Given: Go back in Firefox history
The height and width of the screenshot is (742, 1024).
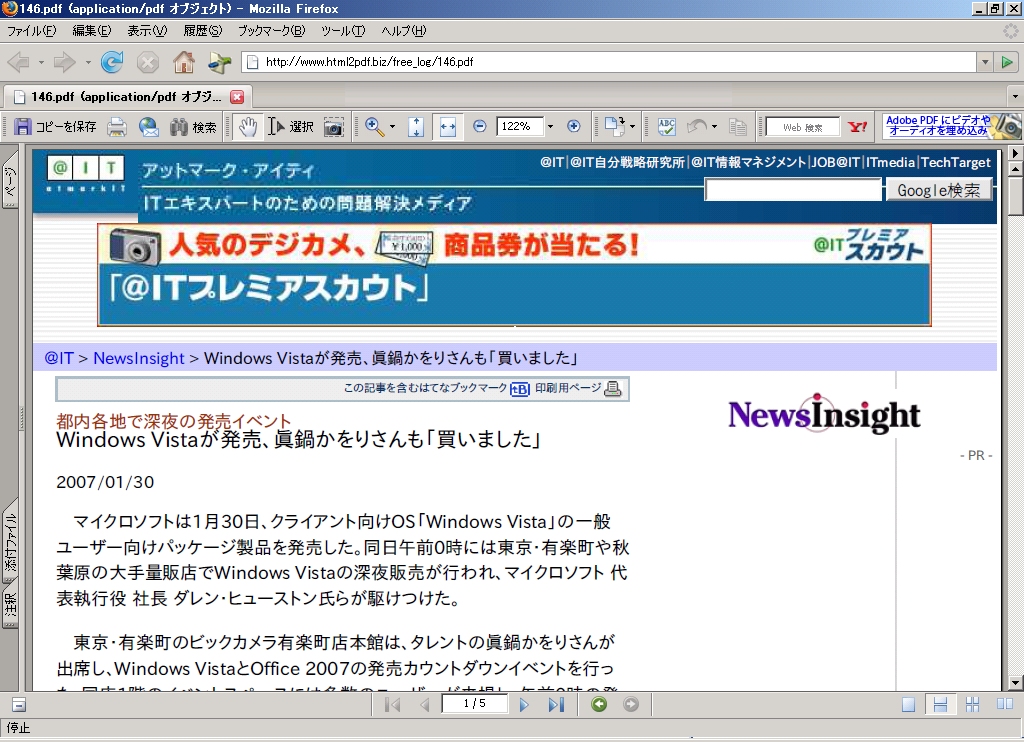Looking at the screenshot, I should [18, 63].
